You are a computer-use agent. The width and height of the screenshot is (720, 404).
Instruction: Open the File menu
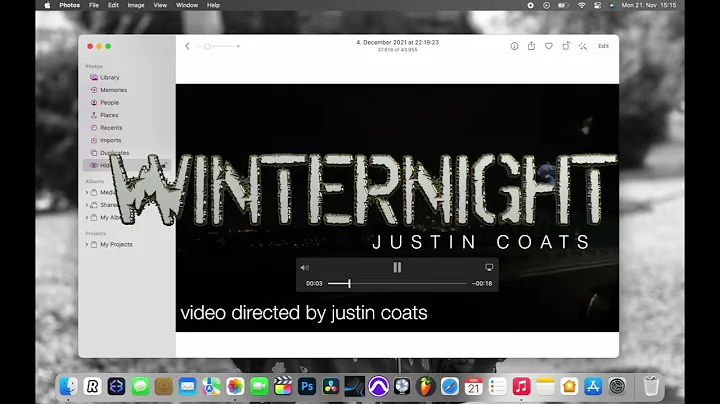[x=94, y=6]
